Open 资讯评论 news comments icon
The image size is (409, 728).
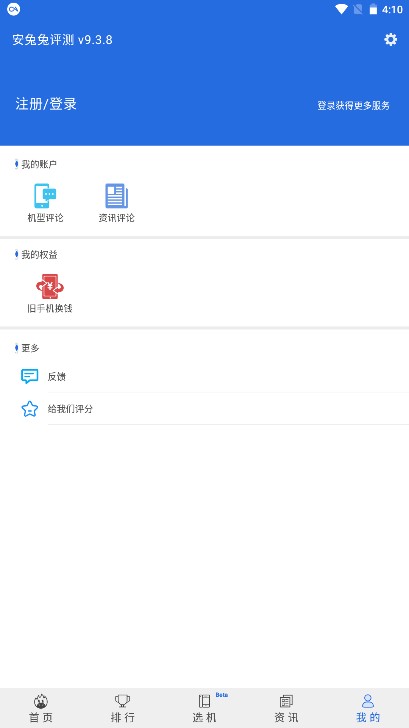click(117, 196)
